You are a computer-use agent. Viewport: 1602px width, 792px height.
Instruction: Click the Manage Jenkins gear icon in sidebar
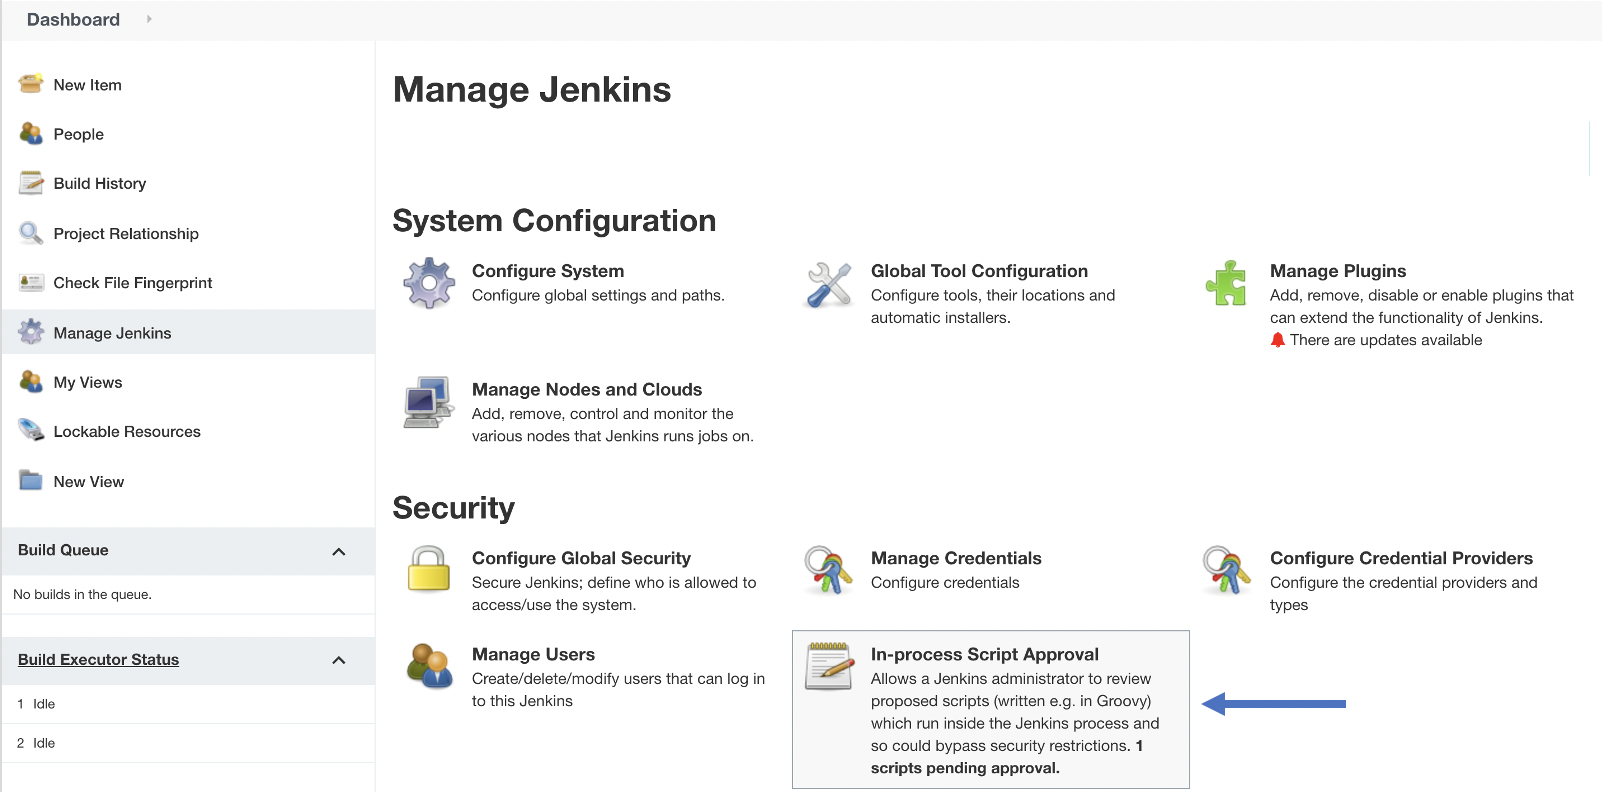coord(31,332)
